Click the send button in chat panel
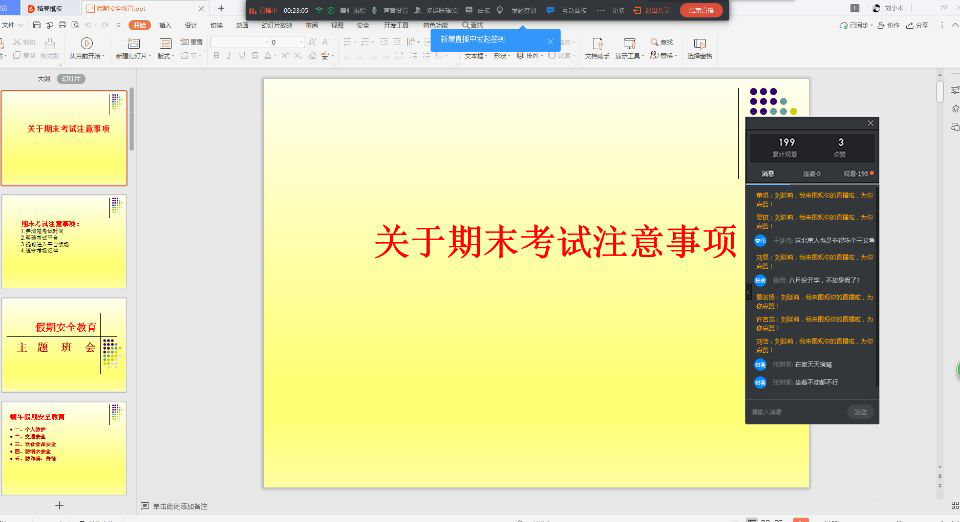This screenshot has height=522, width=960. tap(860, 412)
